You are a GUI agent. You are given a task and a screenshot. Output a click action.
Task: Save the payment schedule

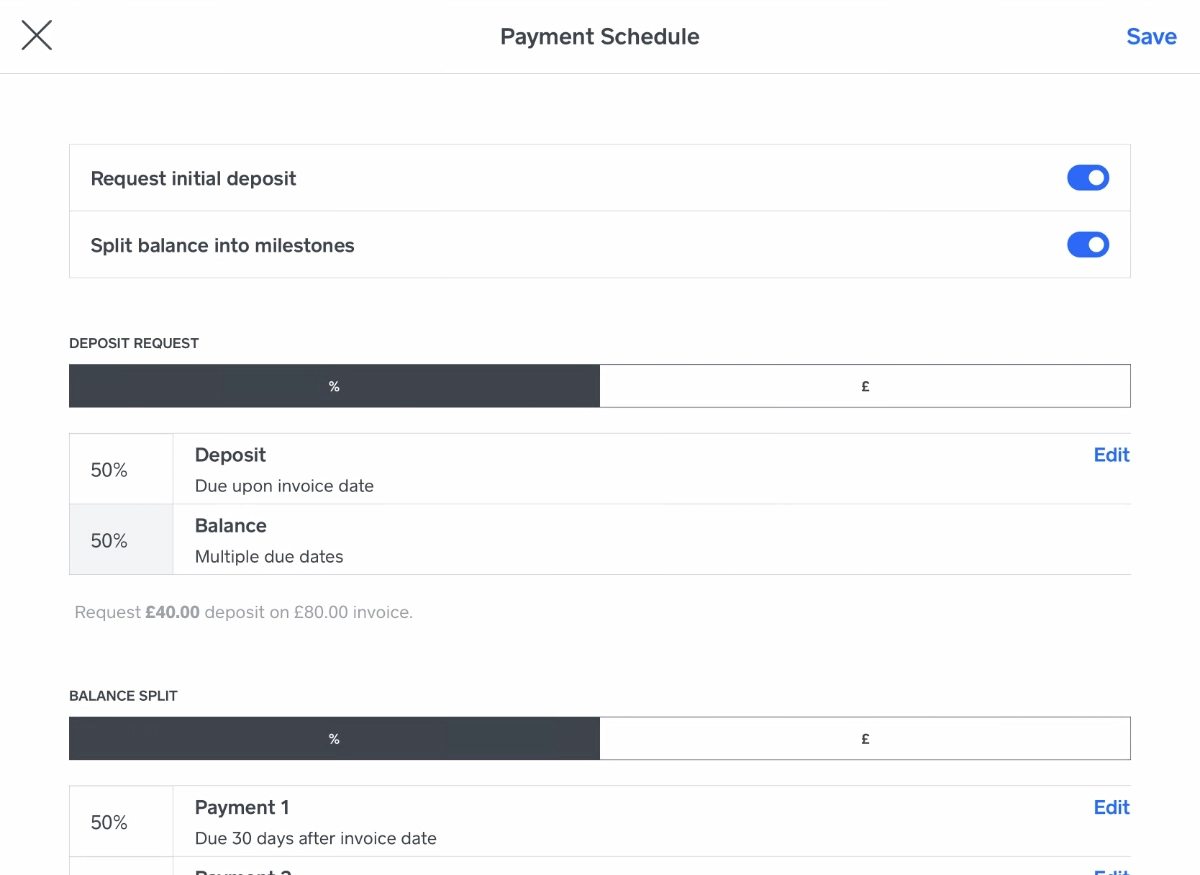point(1151,36)
